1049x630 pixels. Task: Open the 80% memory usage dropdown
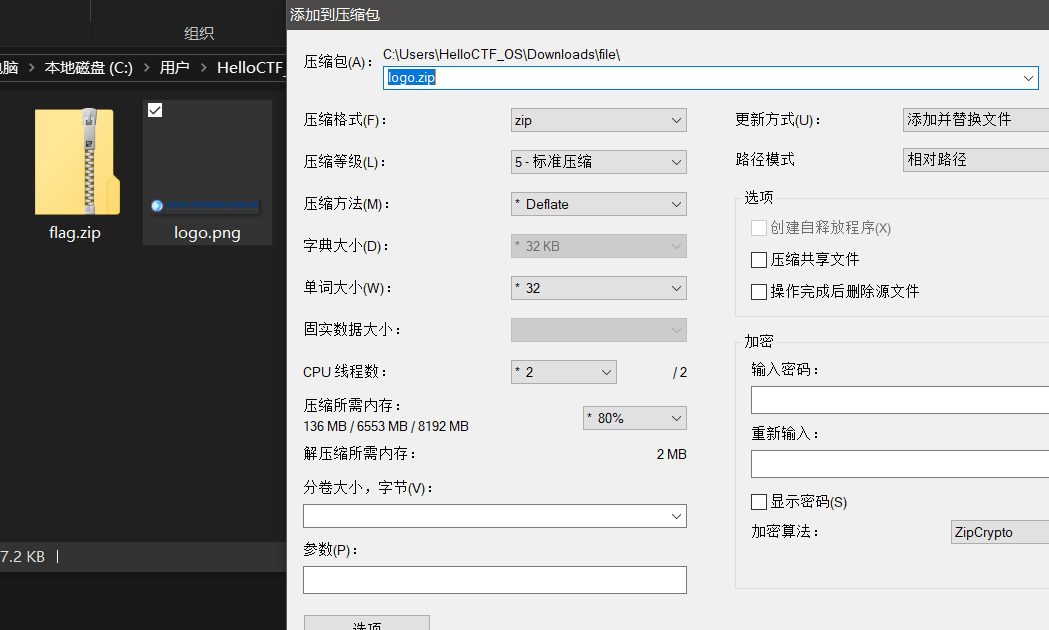tap(634, 418)
